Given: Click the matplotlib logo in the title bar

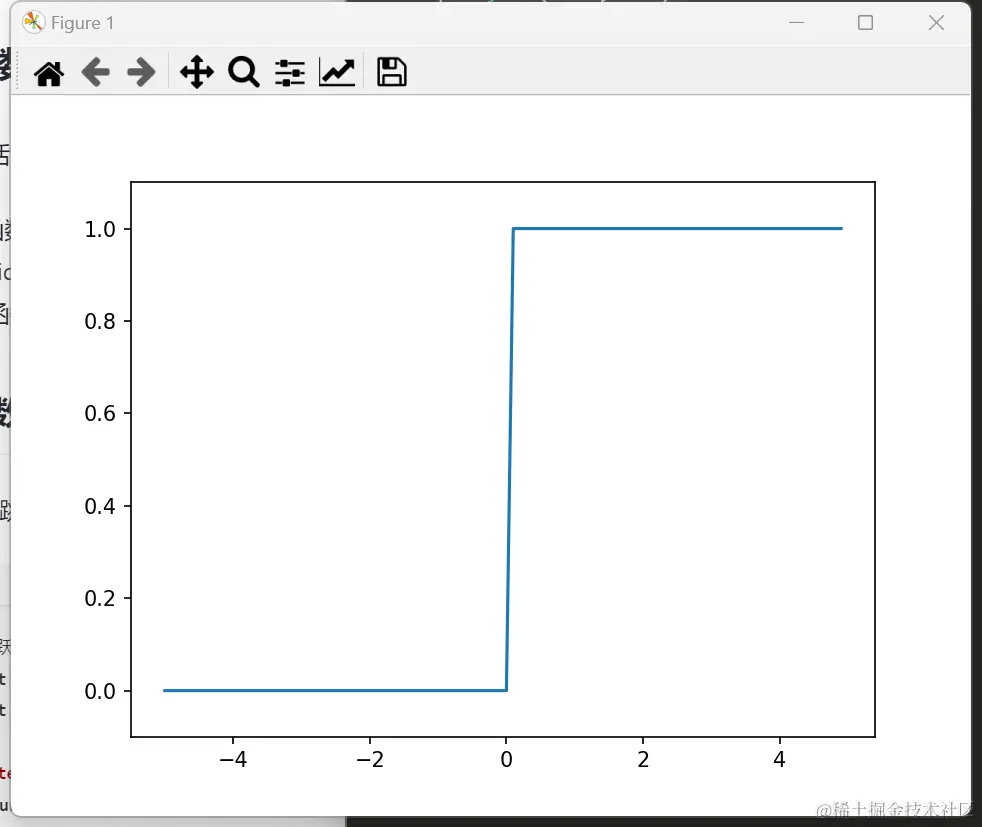Looking at the screenshot, I should pyautogui.click(x=33, y=23).
